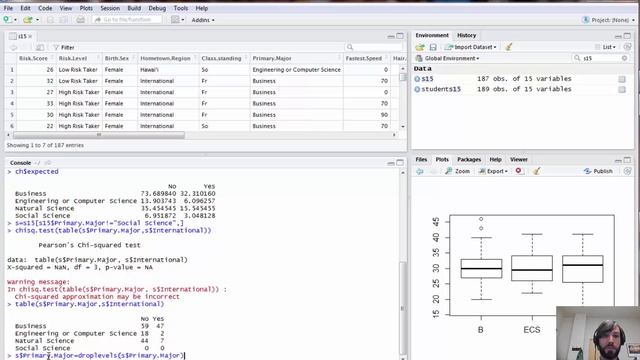Click the console vertical scrollbar
The image size is (640, 360).
[402, 307]
